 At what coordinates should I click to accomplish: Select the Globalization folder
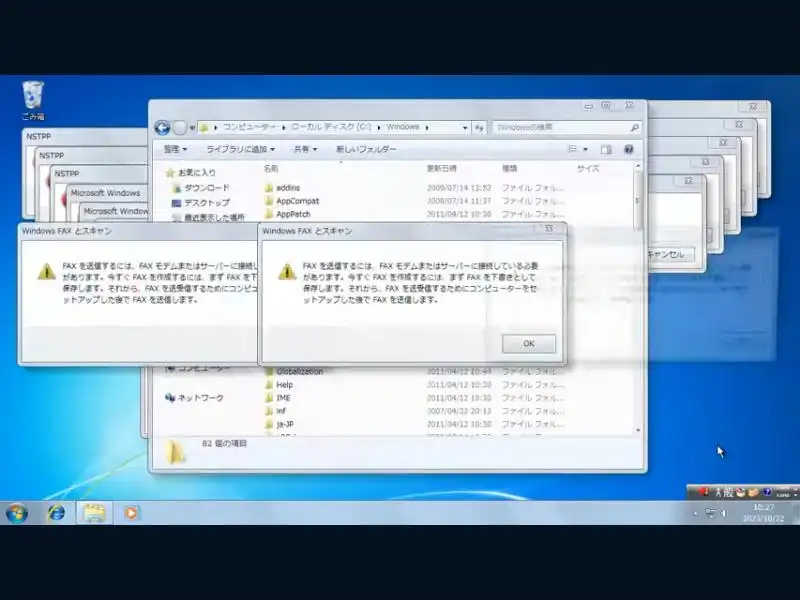pyautogui.click(x=299, y=371)
